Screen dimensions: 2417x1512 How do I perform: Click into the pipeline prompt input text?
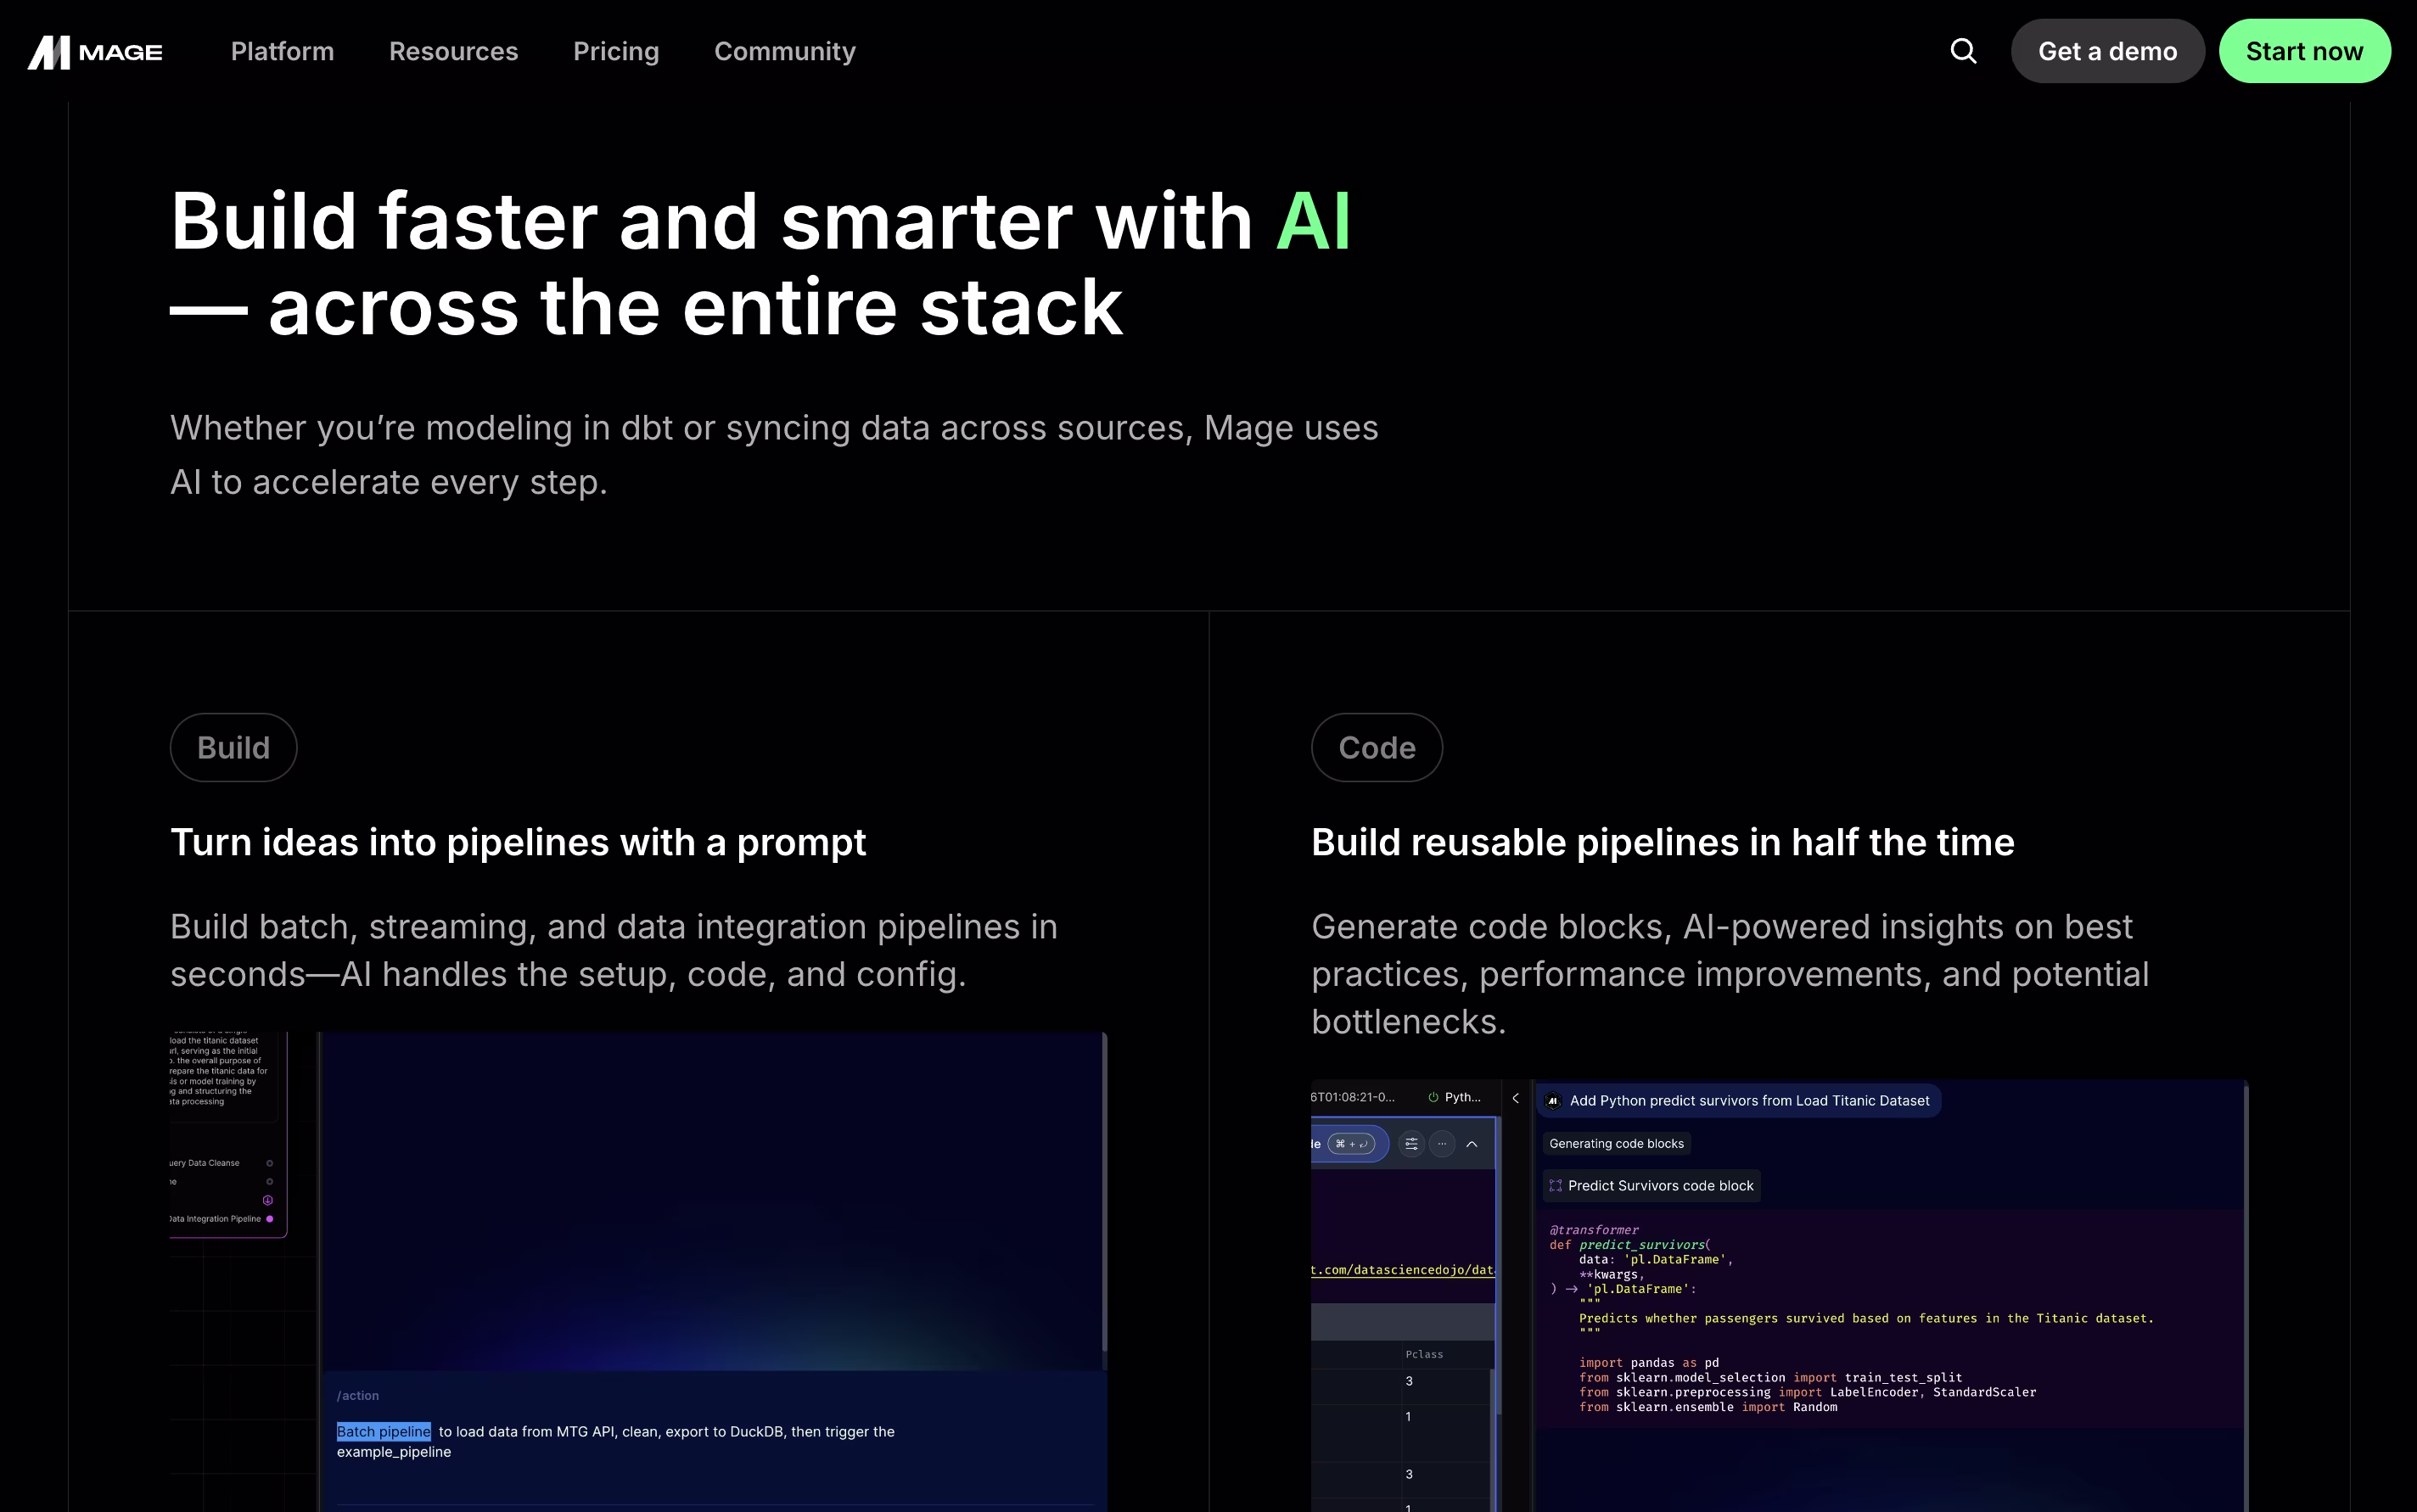616,1441
